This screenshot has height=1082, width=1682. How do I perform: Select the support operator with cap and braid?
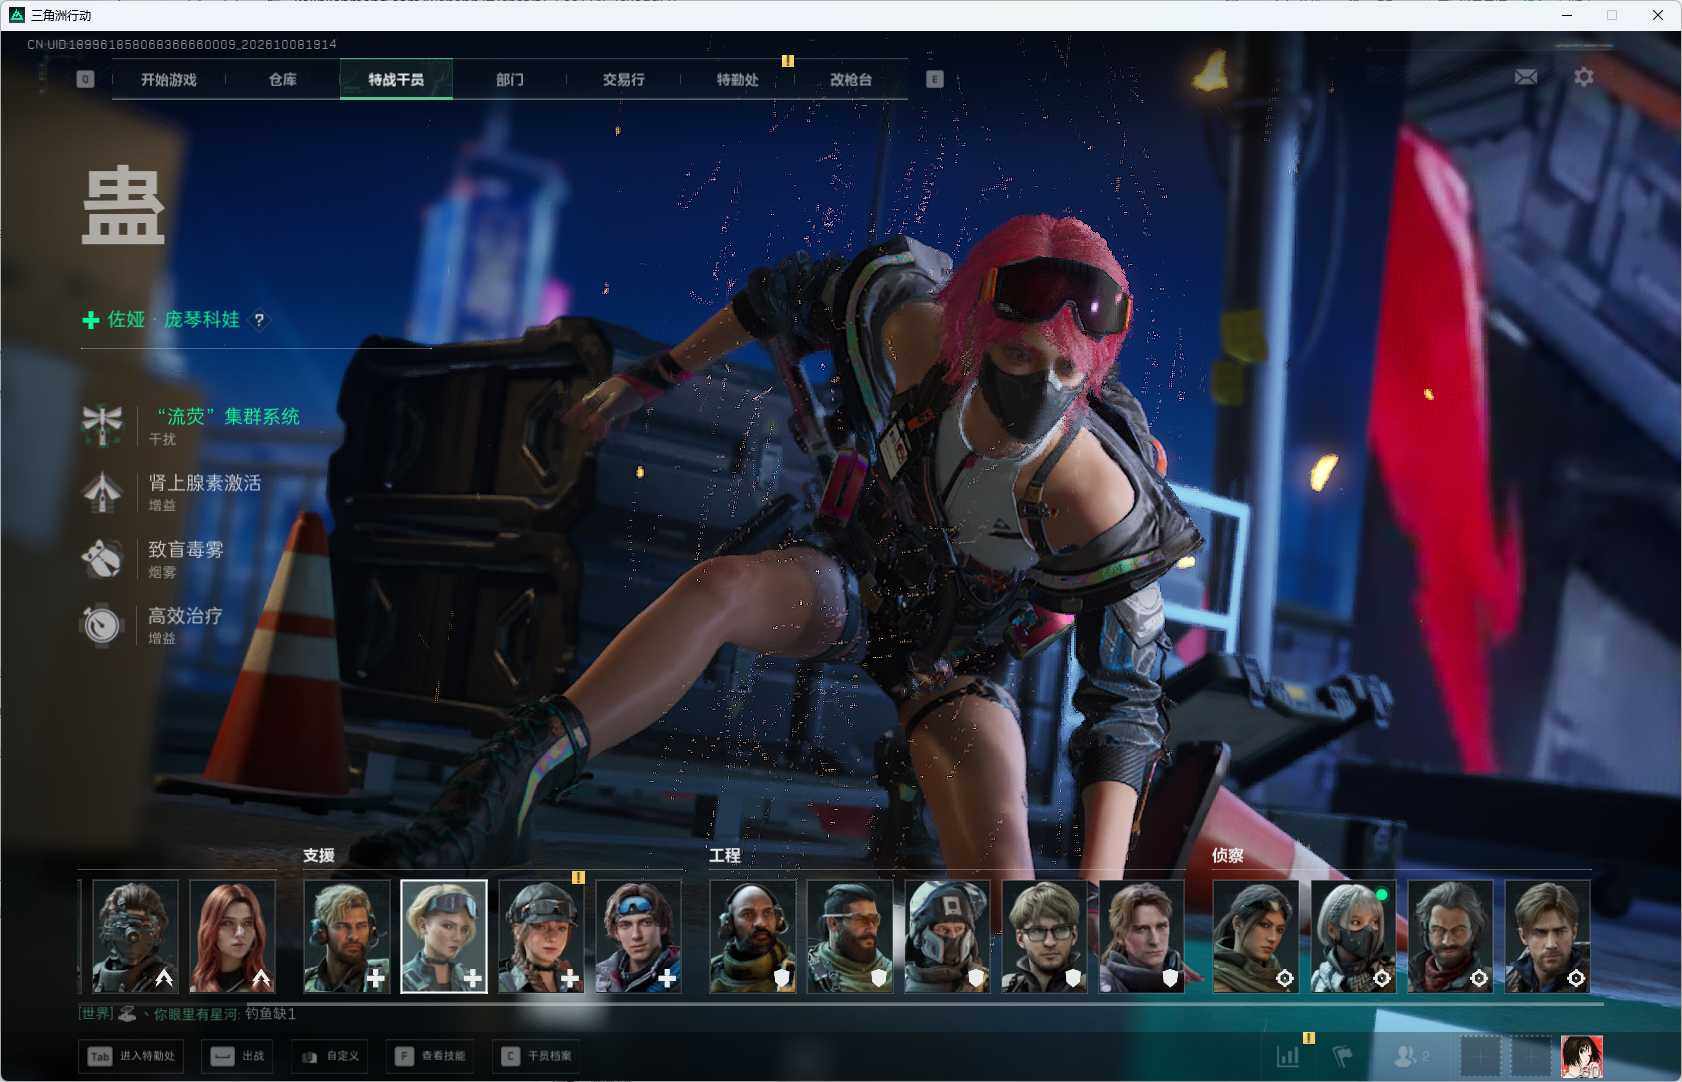click(x=541, y=937)
